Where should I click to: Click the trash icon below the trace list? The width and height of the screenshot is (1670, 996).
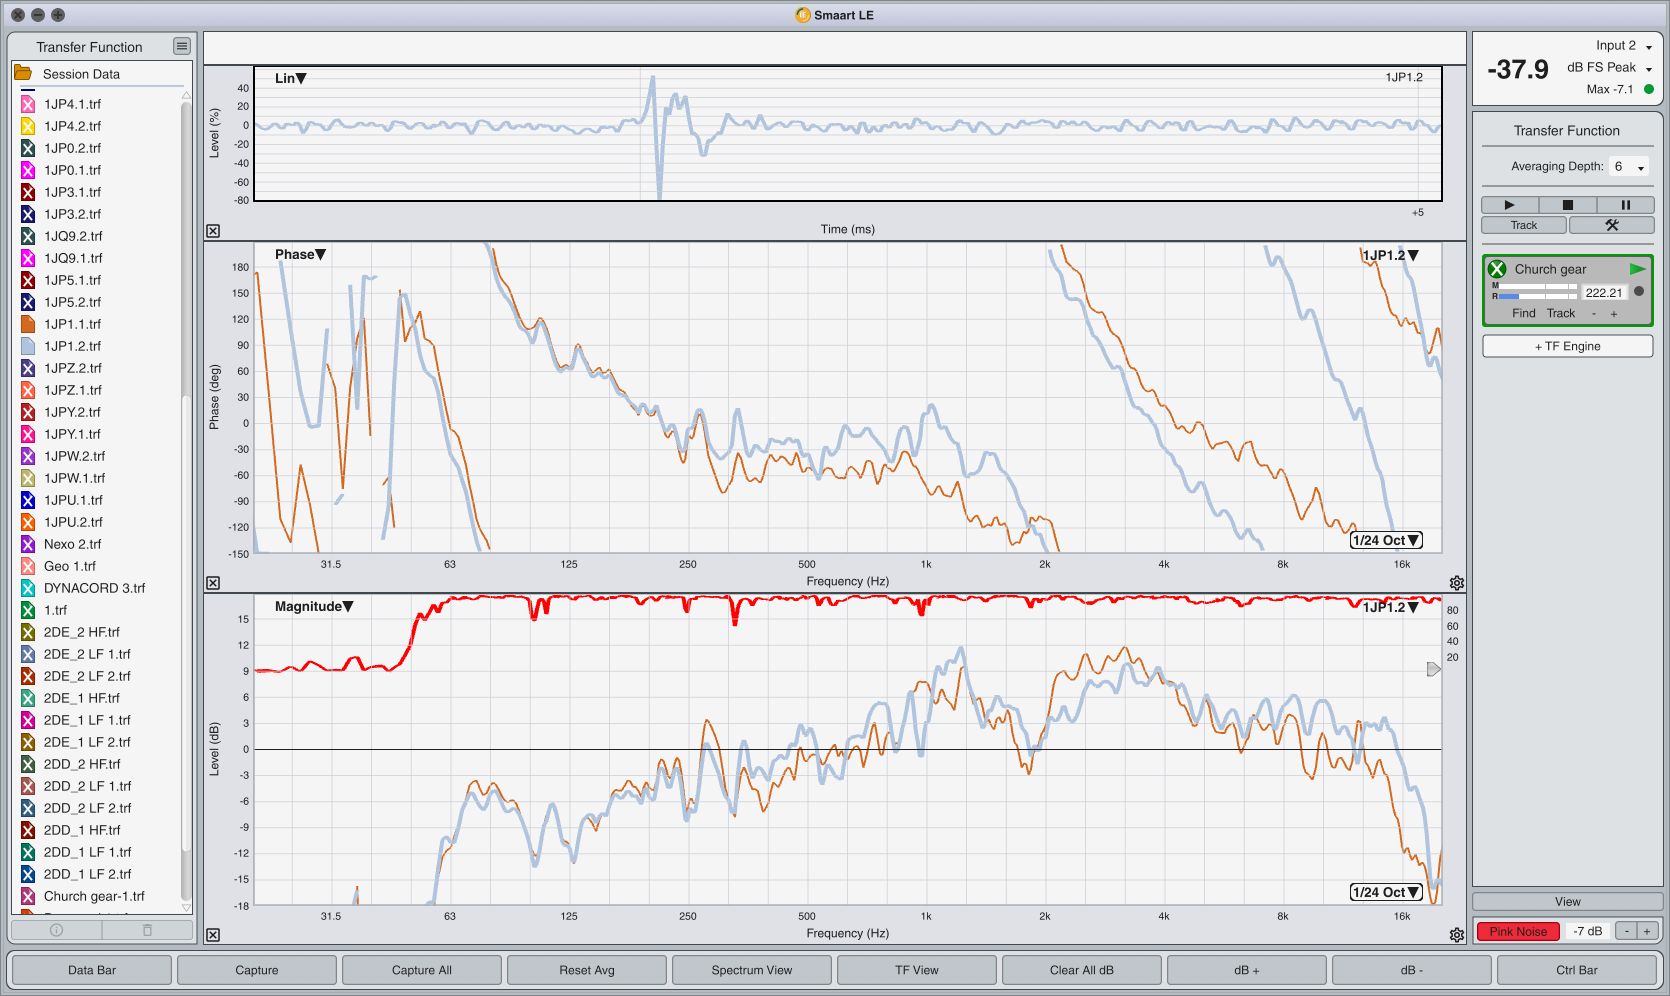click(x=147, y=930)
